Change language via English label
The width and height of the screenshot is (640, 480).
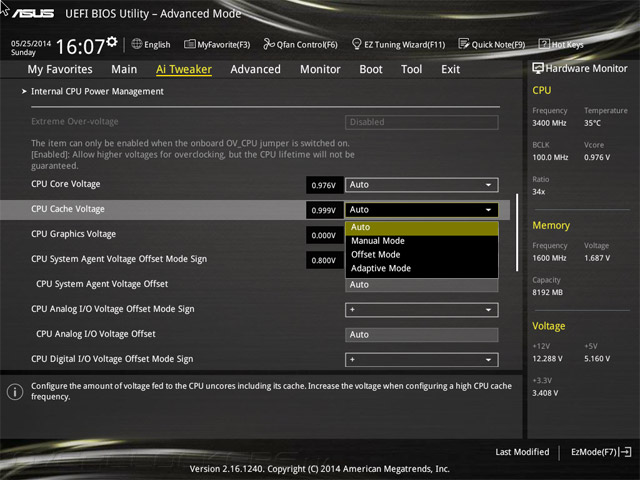157,44
